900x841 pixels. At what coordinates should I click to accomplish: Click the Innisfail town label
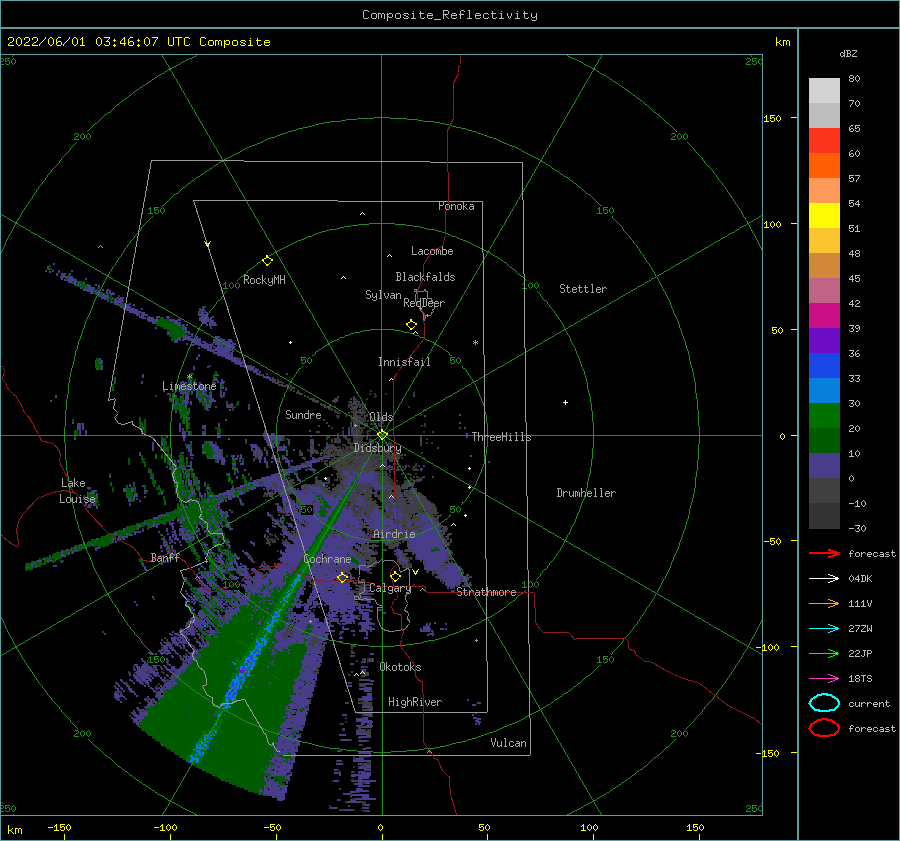coord(404,362)
